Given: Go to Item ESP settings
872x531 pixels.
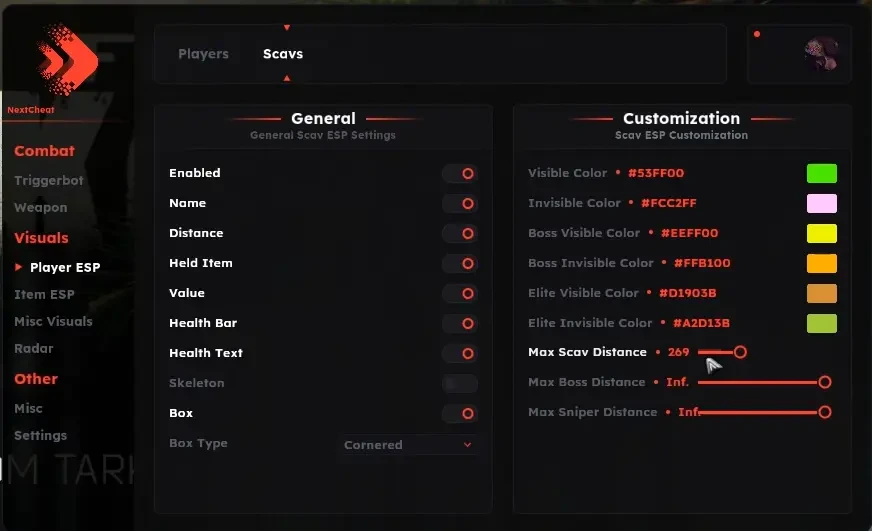Looking at the screenshot, I should (x=44, y=295).
